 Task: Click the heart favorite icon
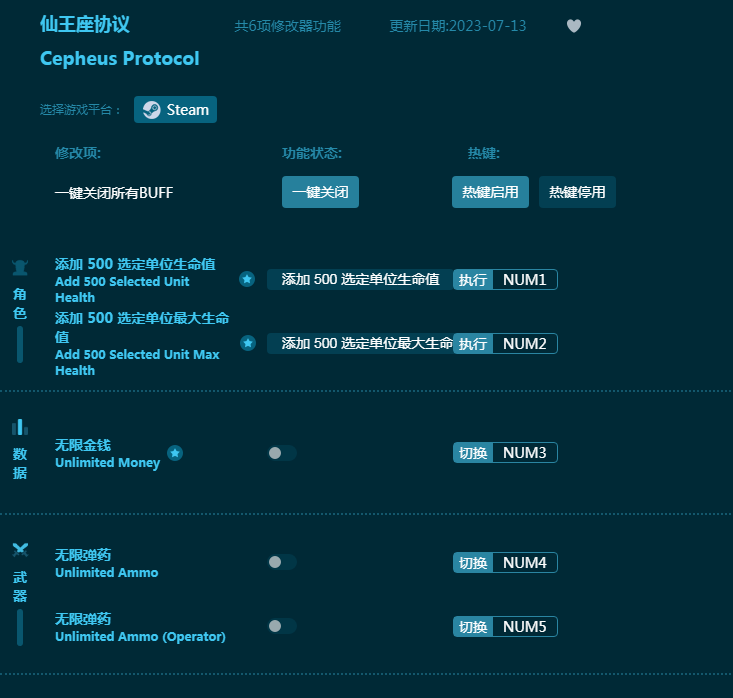click(574, 26)
